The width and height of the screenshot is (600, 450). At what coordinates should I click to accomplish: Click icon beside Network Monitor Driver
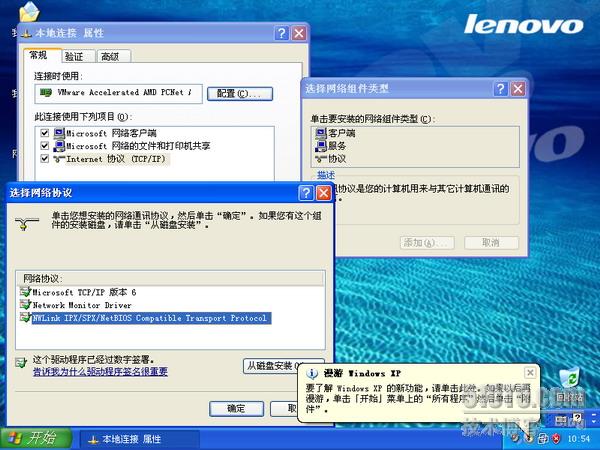point(25,305)
